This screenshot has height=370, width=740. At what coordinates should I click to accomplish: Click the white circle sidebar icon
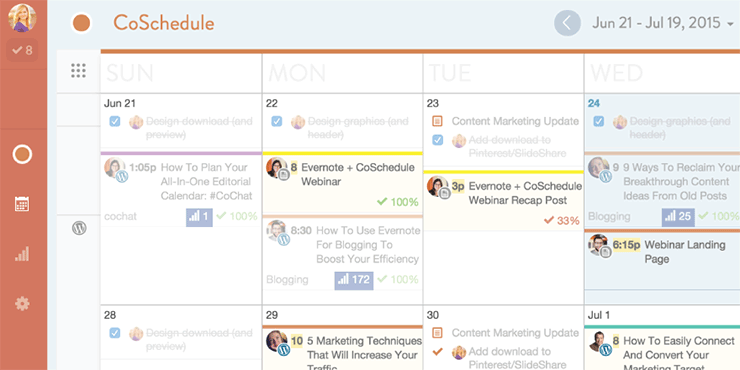pos(22,154)
